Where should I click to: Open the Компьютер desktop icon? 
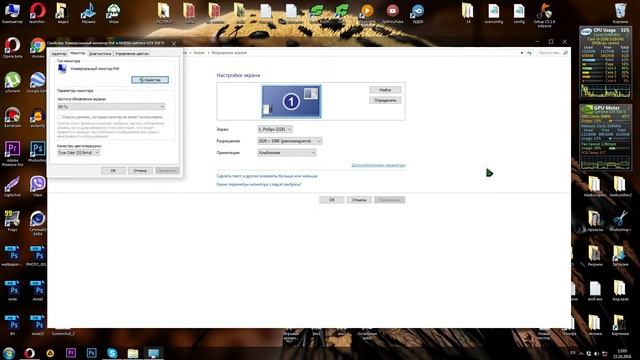12,13
